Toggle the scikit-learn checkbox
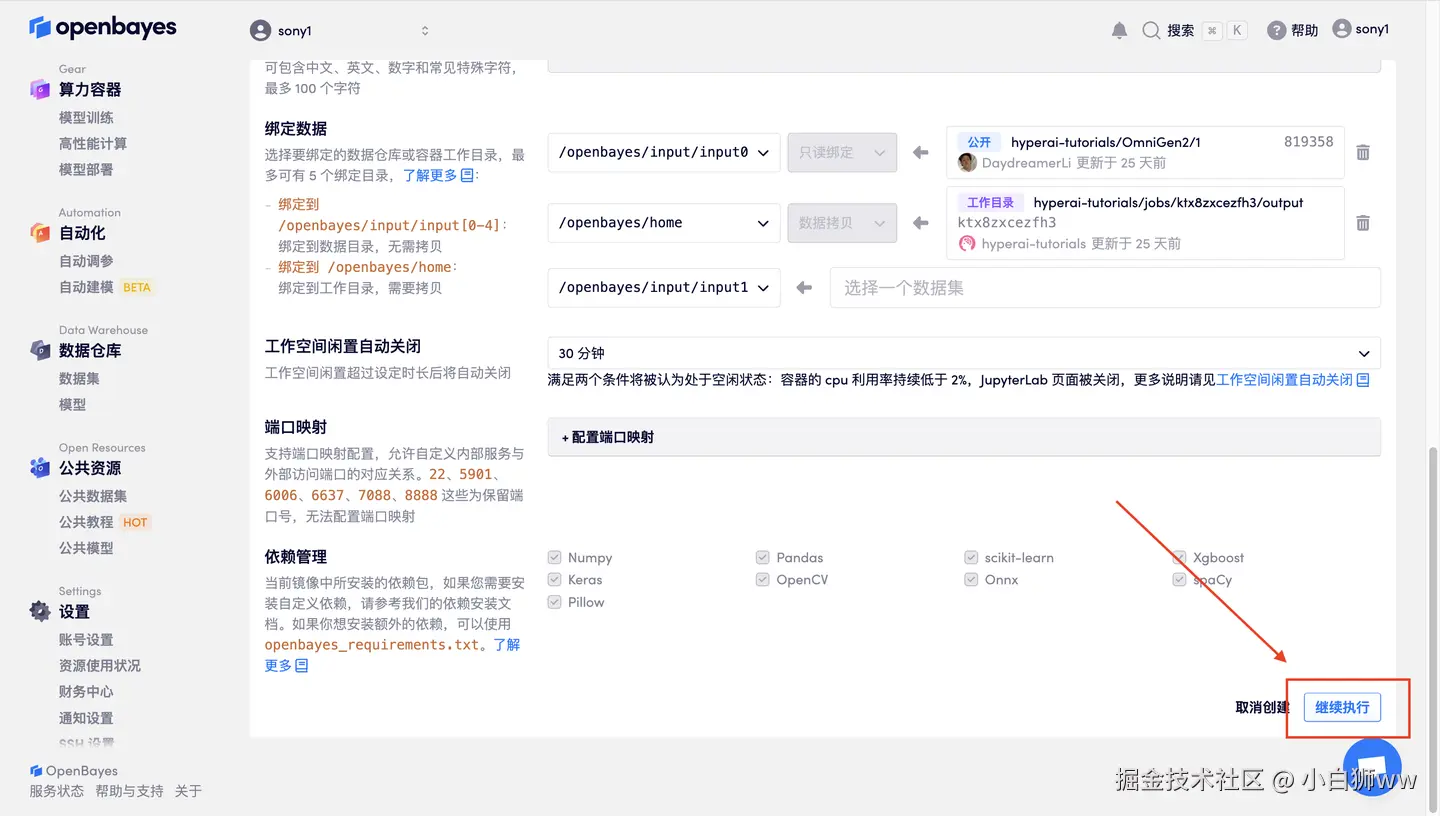 coord(971,558)
